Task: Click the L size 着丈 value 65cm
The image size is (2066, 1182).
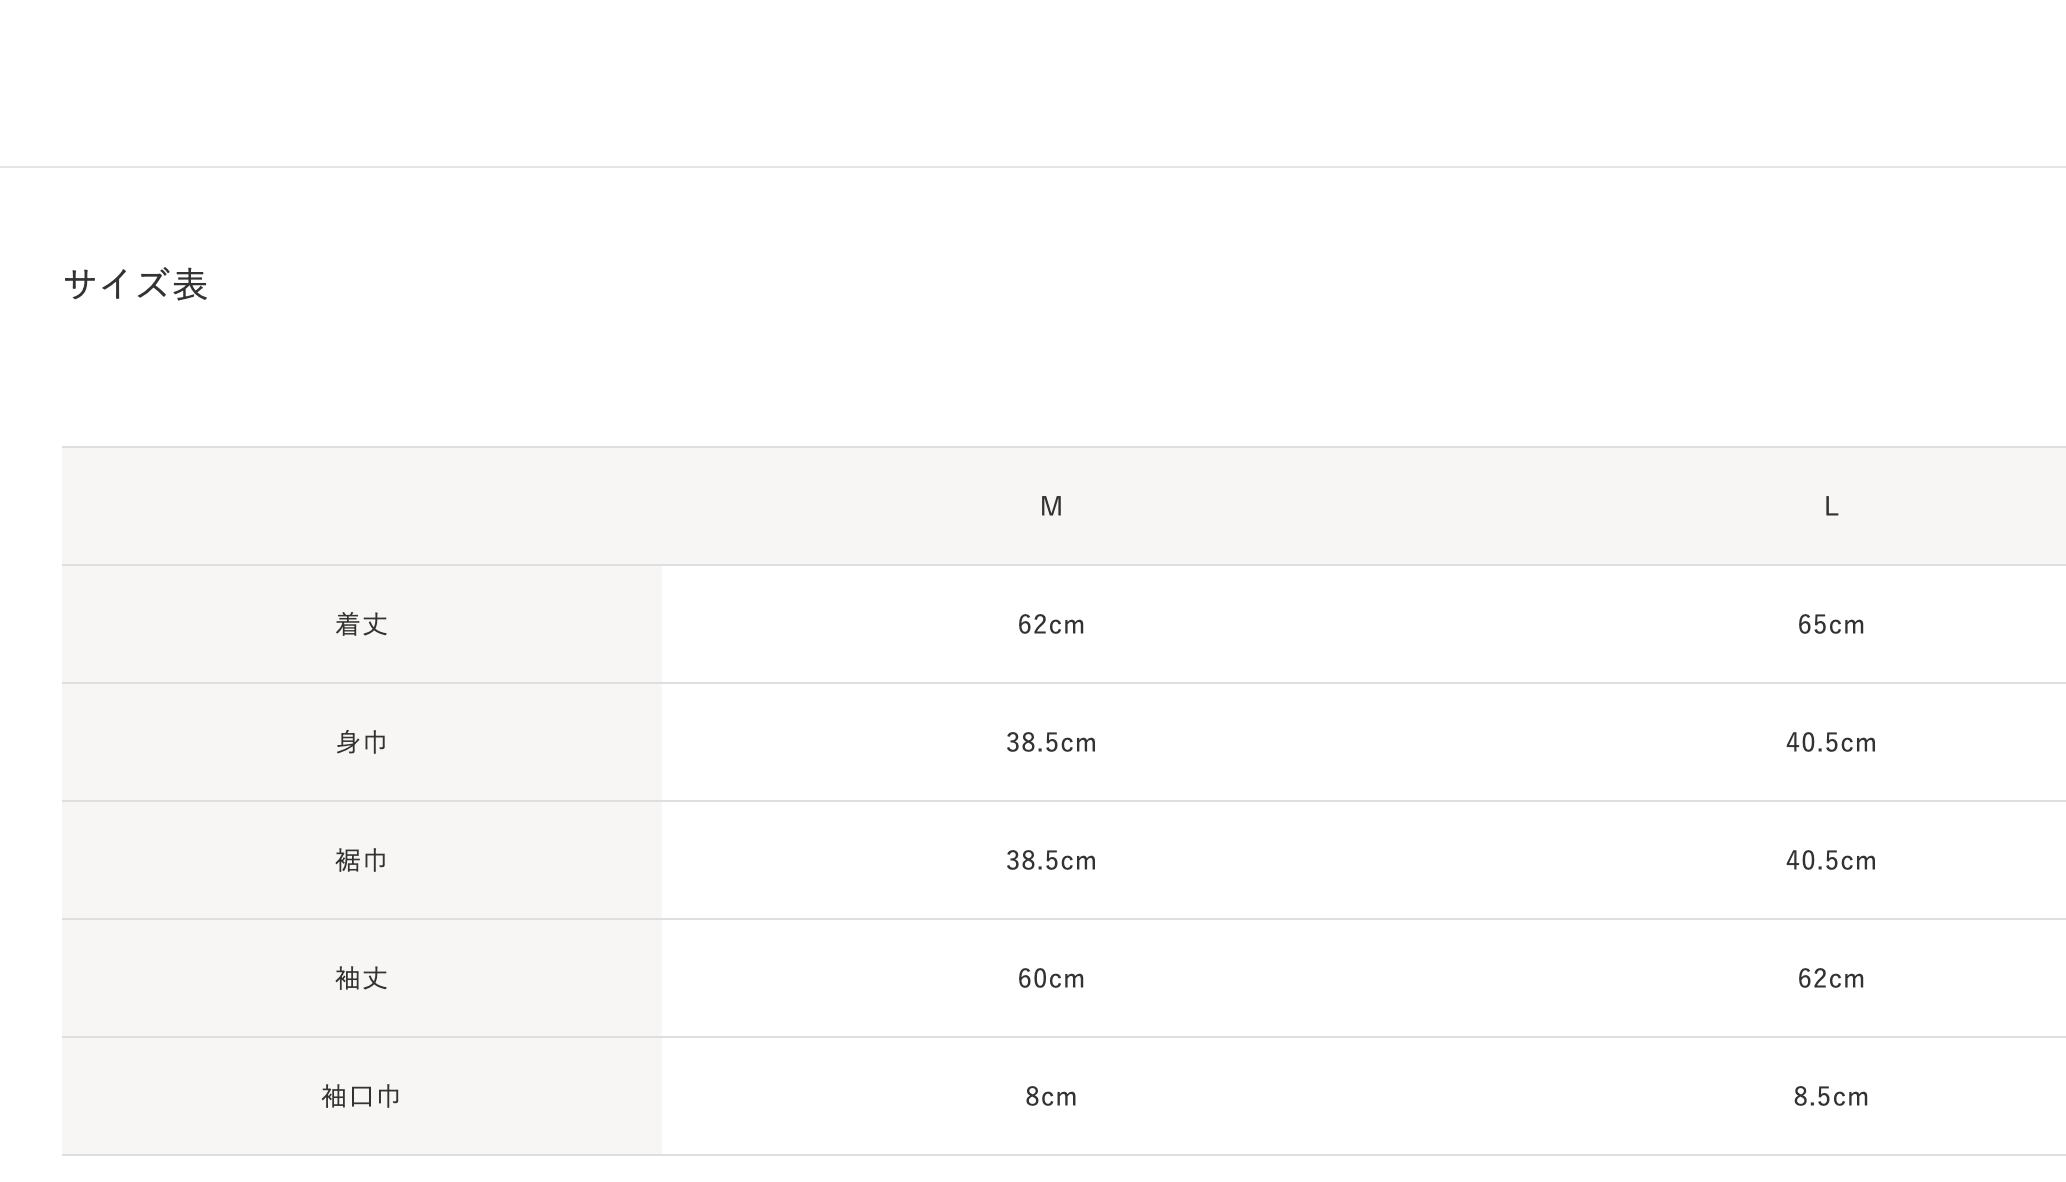Action: pyautogui.click(x=1831, y=625)
